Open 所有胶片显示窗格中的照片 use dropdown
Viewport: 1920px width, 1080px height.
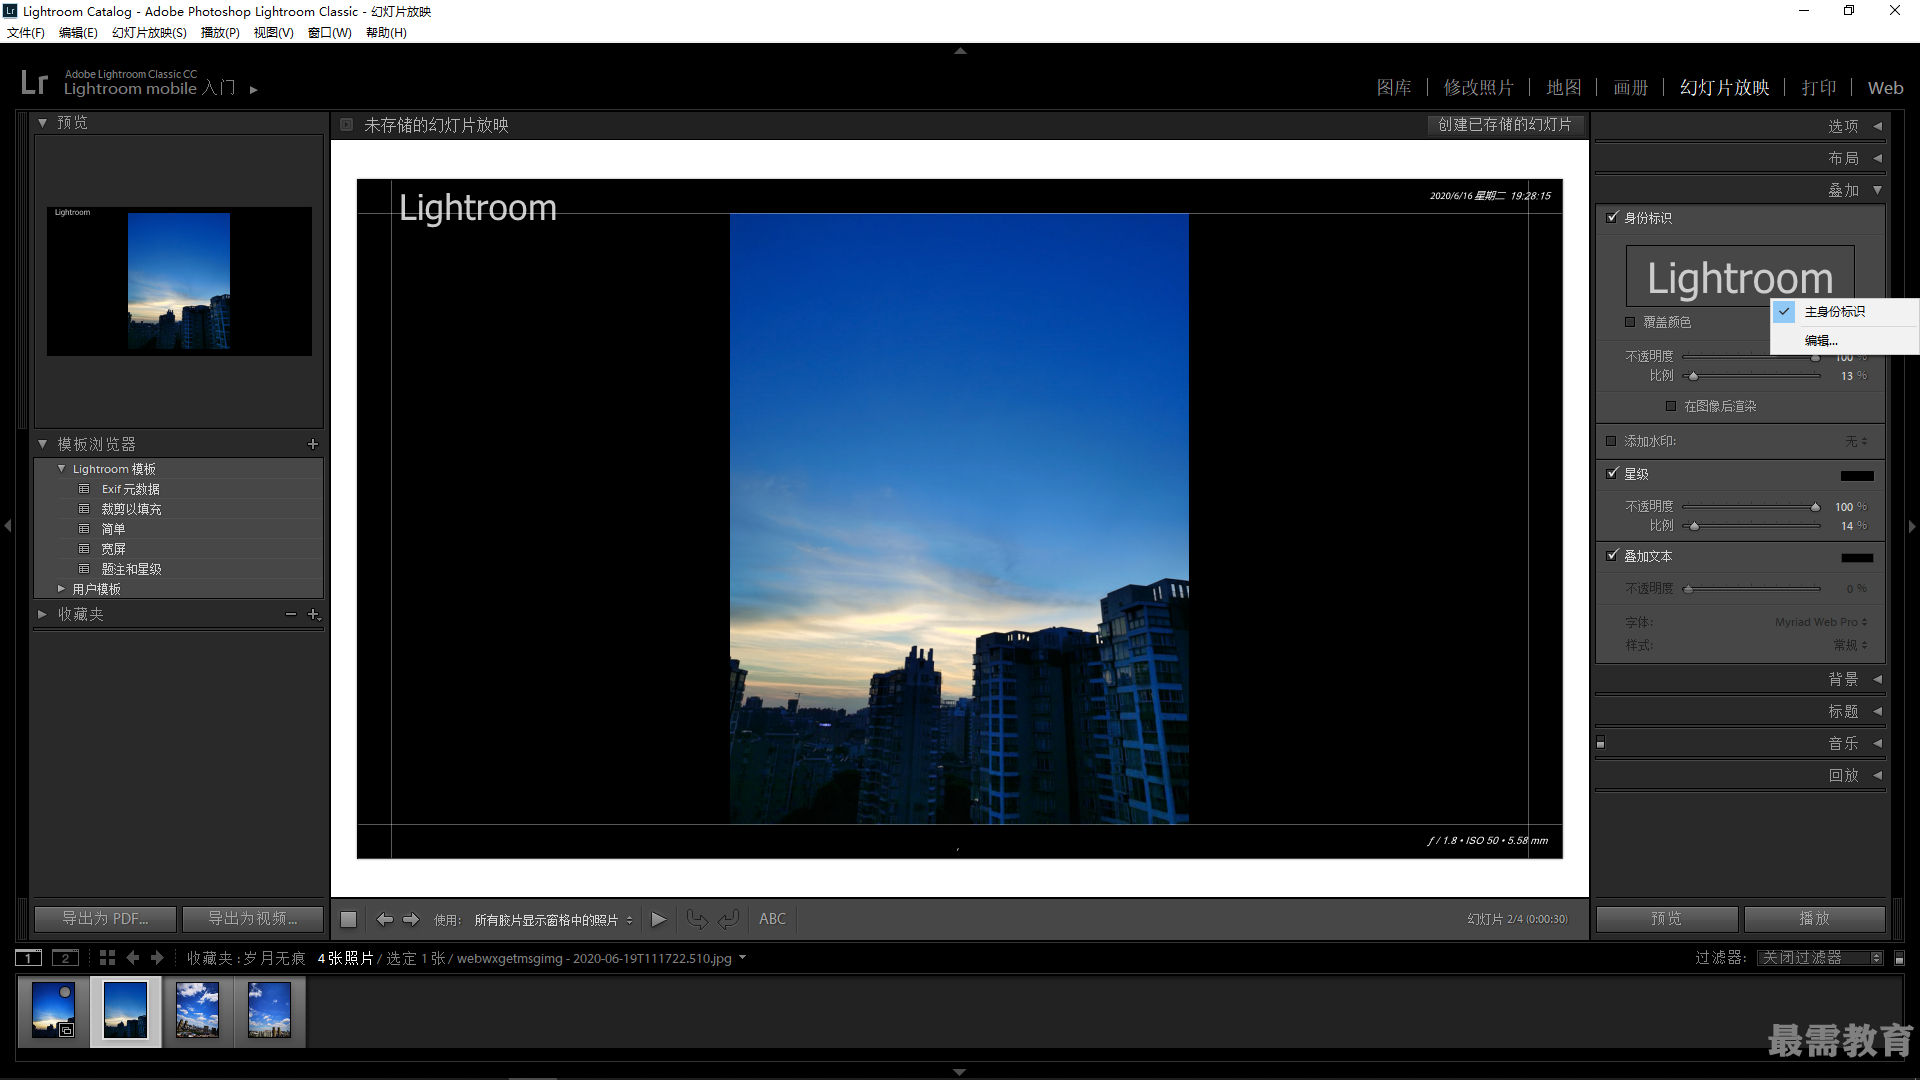[553, 920]
